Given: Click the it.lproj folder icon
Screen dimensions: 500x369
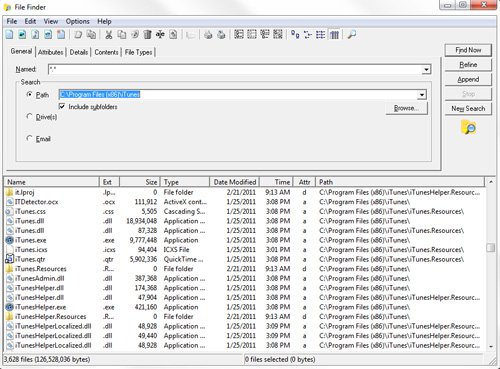Looking at the screenshot, I should (x=10, y=192).
